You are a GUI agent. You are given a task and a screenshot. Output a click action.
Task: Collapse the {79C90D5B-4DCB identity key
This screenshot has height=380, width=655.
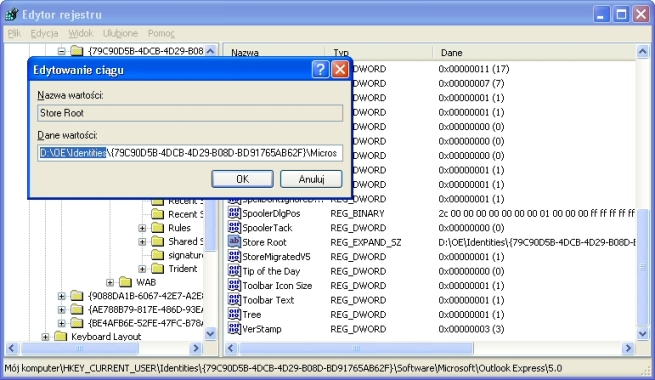coord(61,51)
